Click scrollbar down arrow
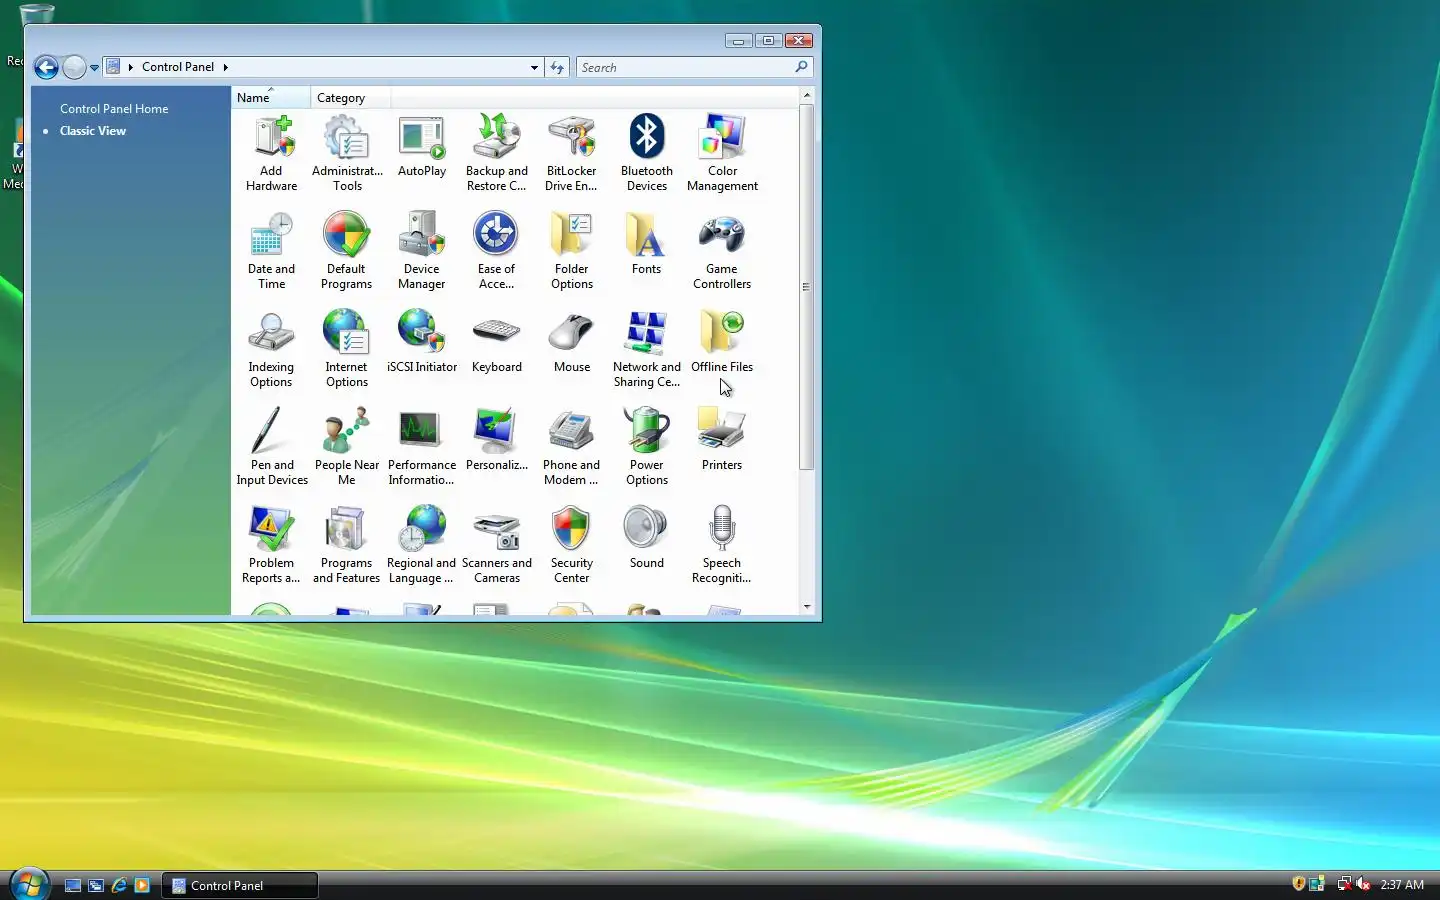Image resolution: width=1440 pixels, height=900 pixels. (806, 606)
